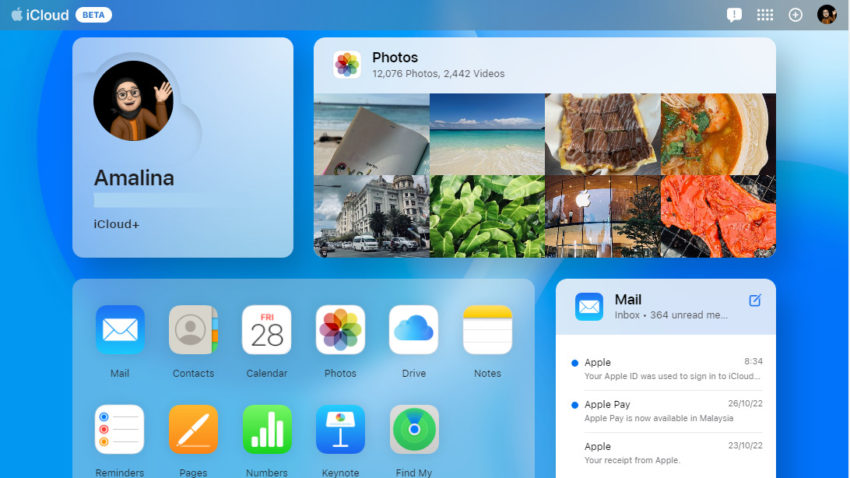850x478 pixels.
Task: Click the feedback speech bubble icon
Action: pyautogui.click(x=734, y=15)
